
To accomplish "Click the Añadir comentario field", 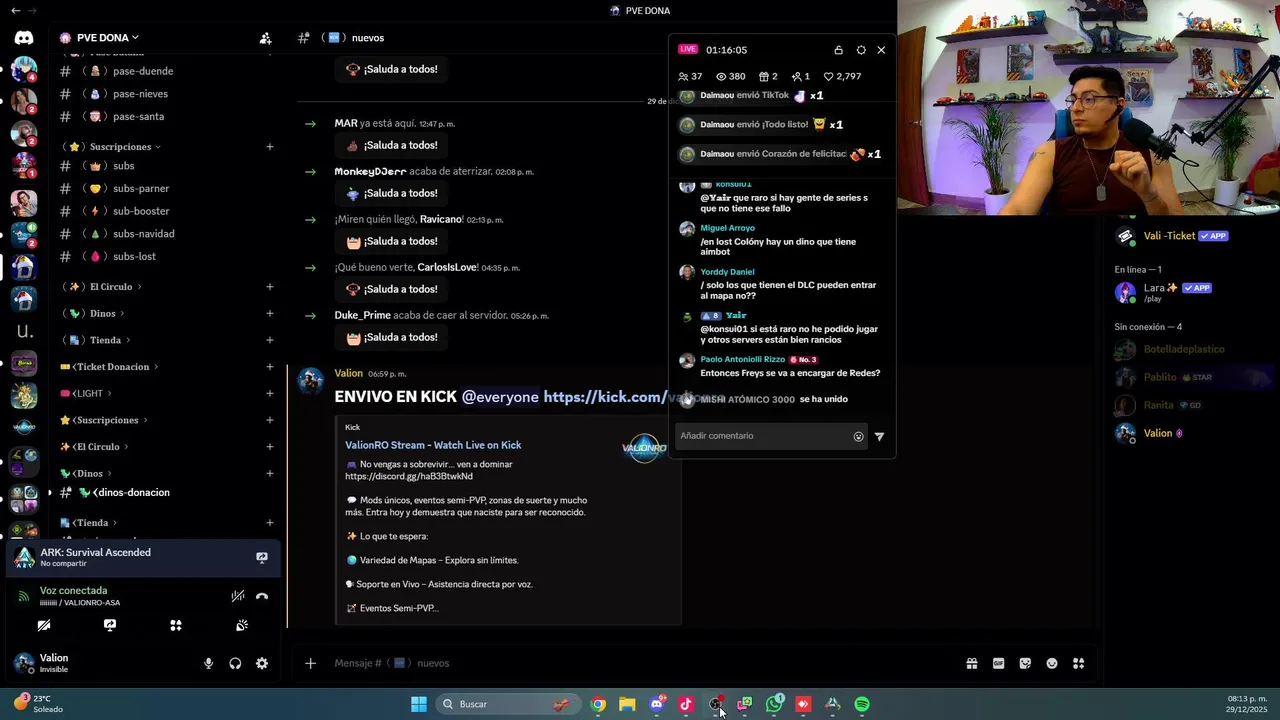I will pos(765,436).
